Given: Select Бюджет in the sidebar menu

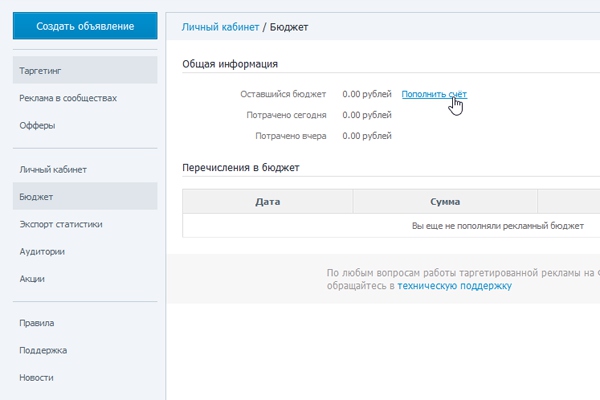Looking at the screenshot, I should click(36, 197).
